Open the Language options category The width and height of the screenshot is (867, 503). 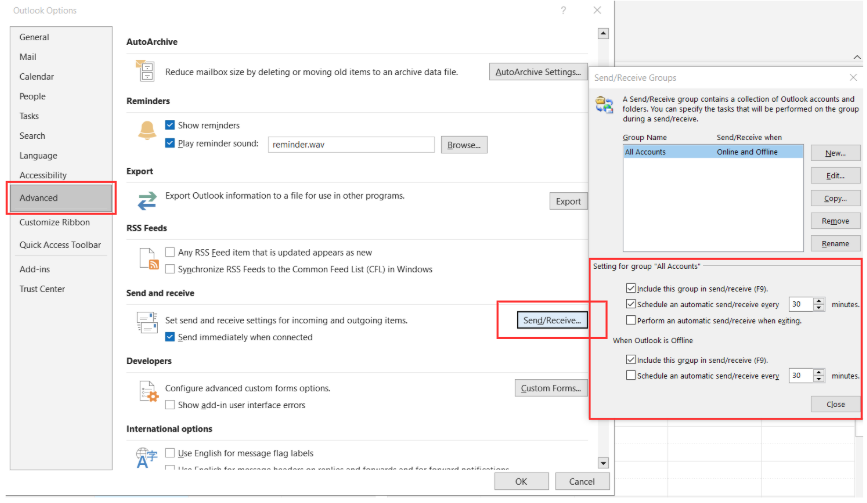tap(61, 156)
